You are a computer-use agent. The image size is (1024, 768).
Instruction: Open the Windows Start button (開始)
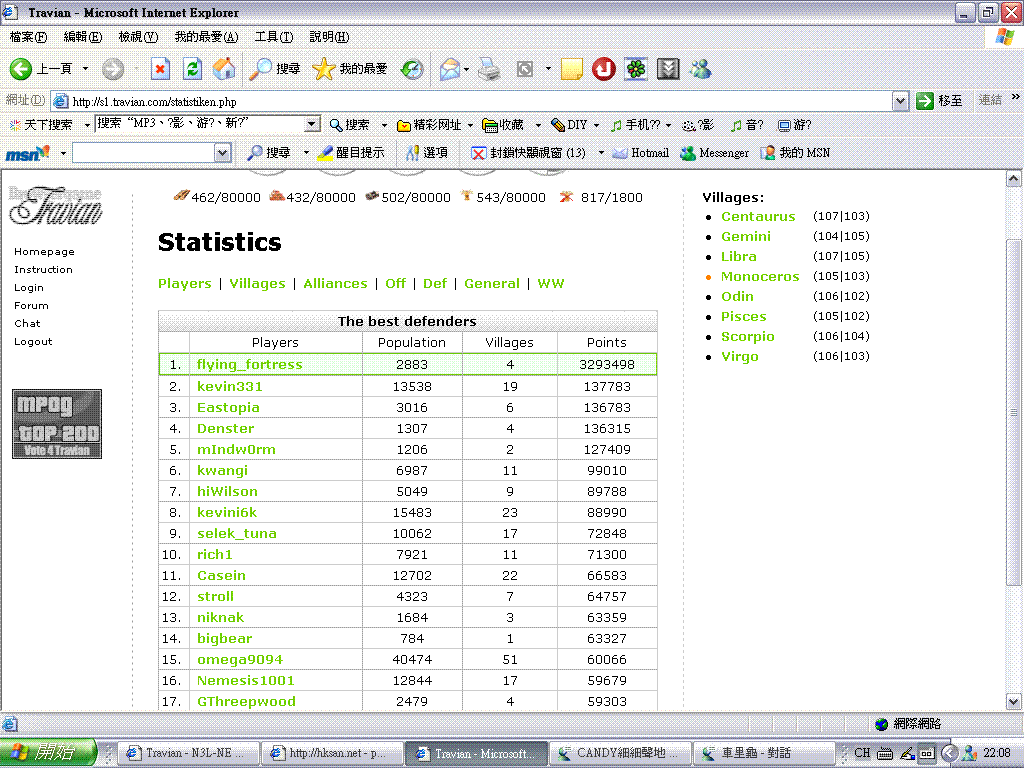coord(48,752)
